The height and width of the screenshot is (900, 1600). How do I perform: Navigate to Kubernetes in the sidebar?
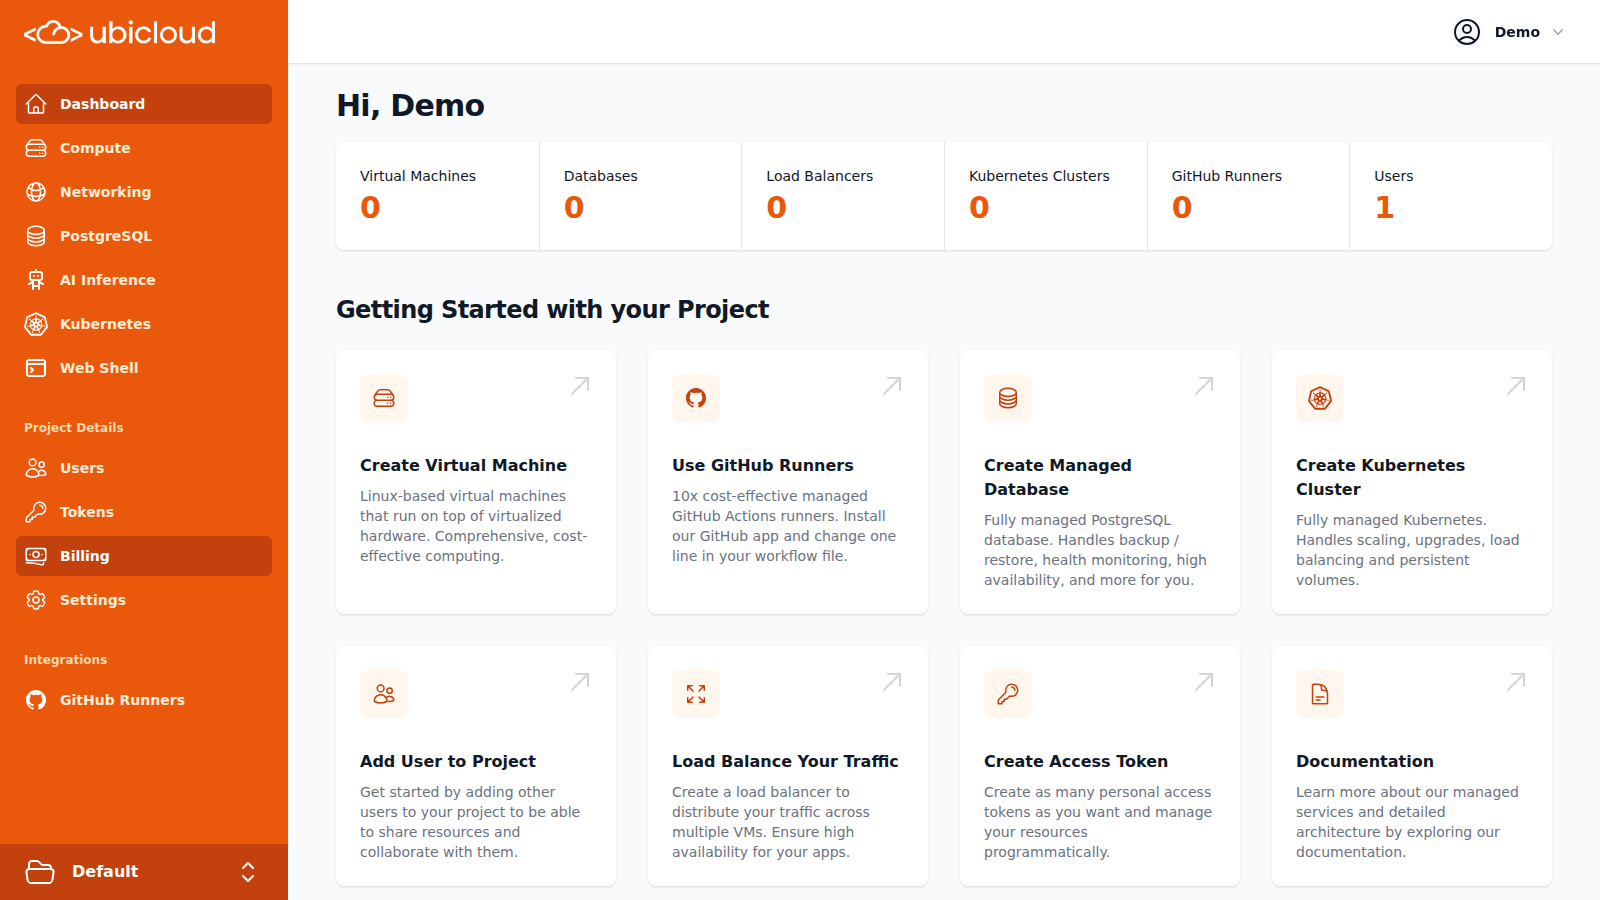click(144, 324)
